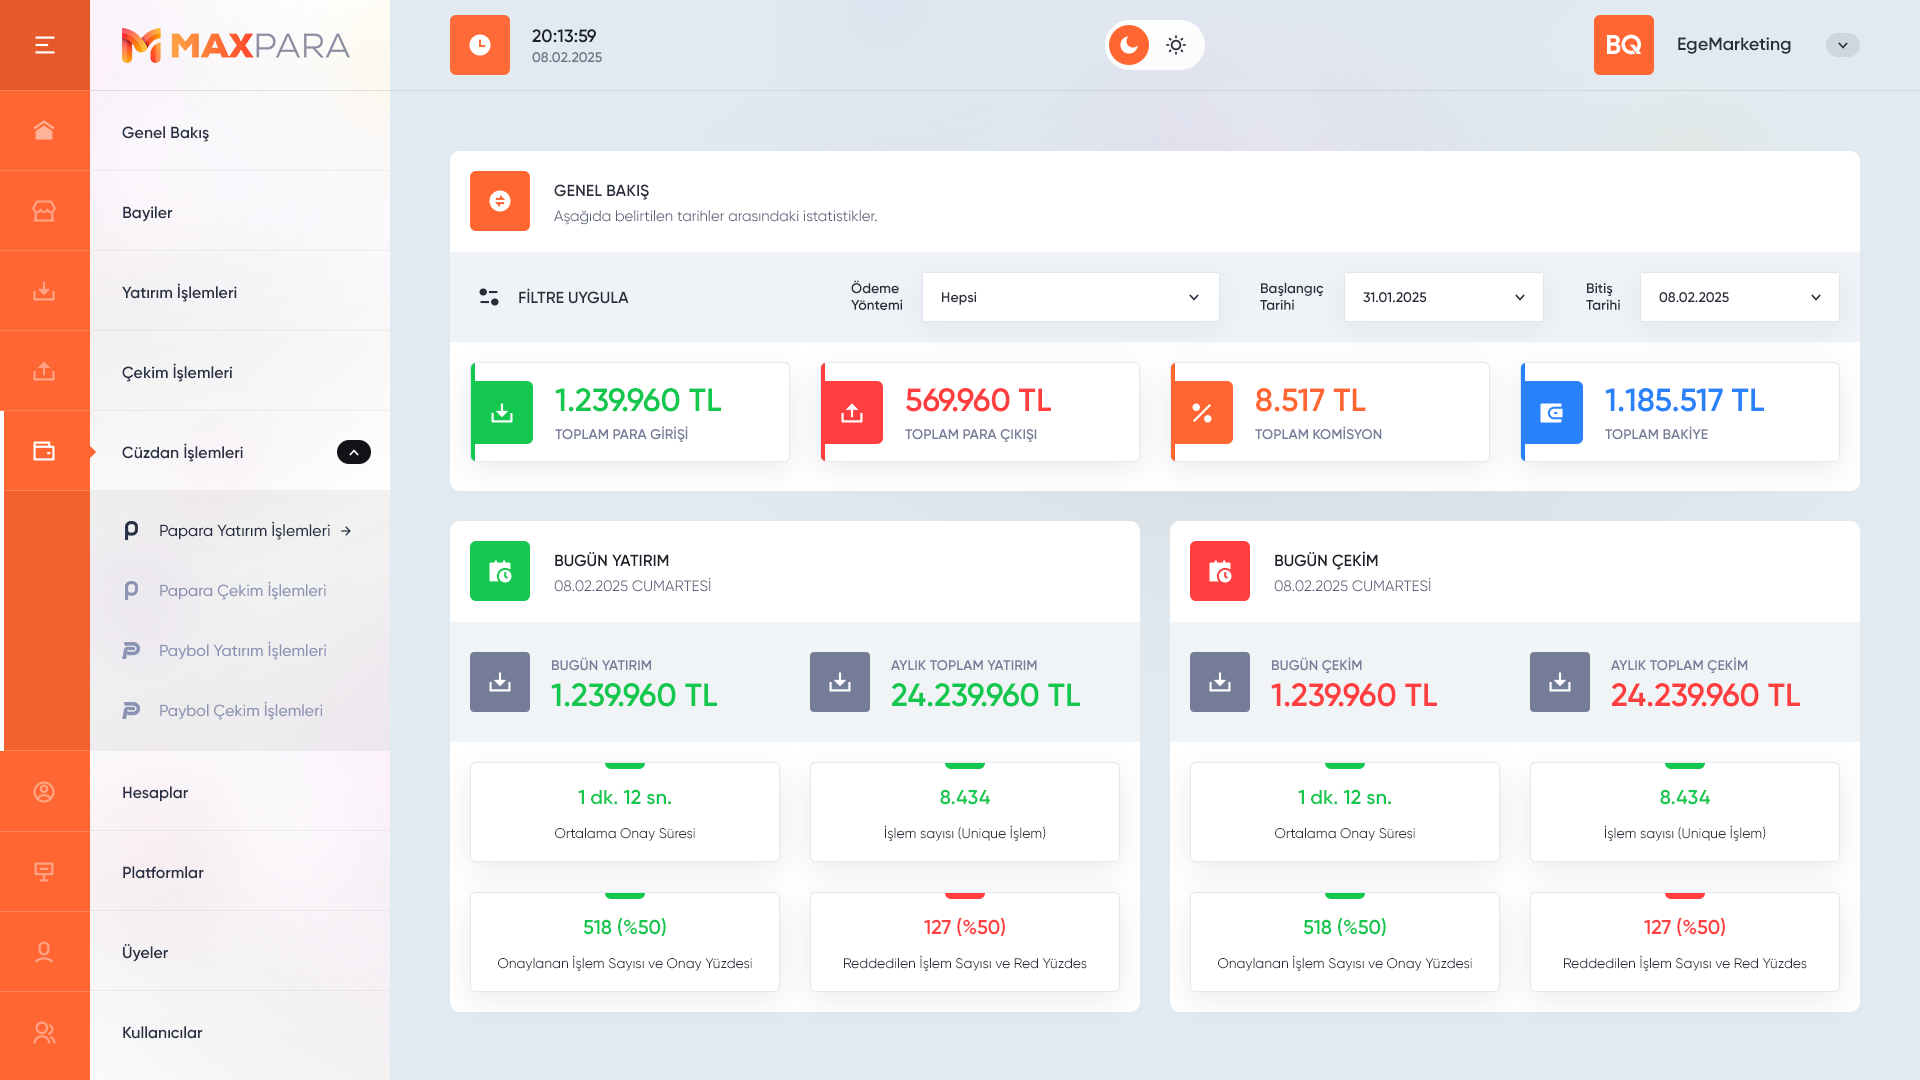1920x1080 pixels.
Task: Click the BQ user avatar
Action: [1623, 45]
